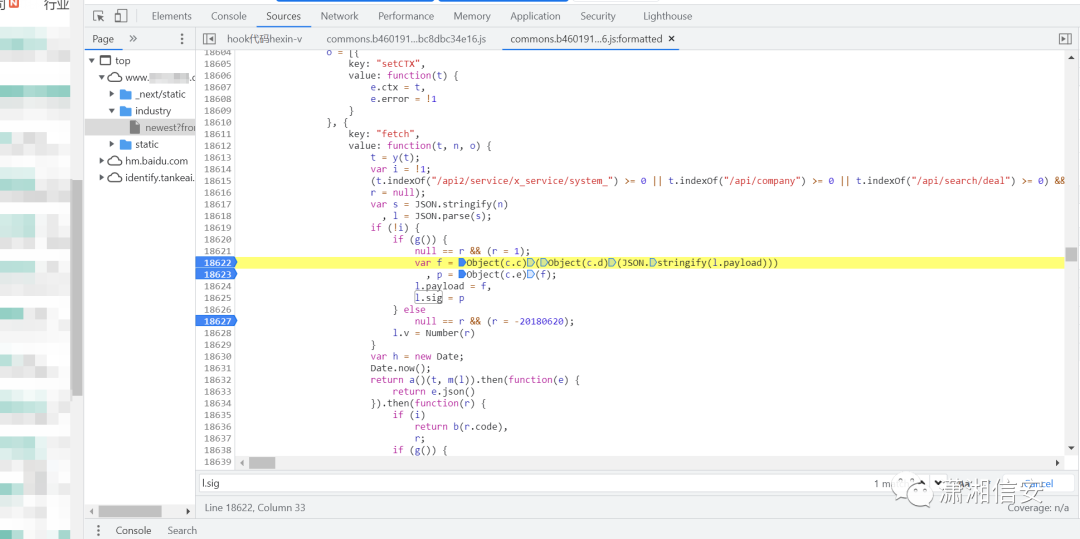This screenshot has width=1080, height=539.
Task: Open the drawer three-dot menu beside Console
Action: [x=98, y=530]
